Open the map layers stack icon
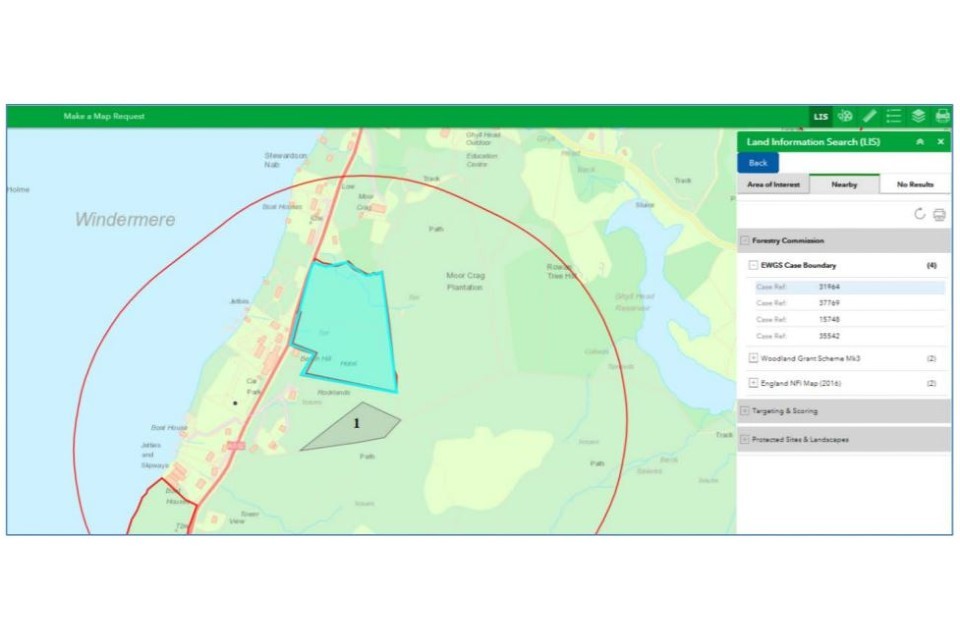960x640 pixels. pos(918,116)
